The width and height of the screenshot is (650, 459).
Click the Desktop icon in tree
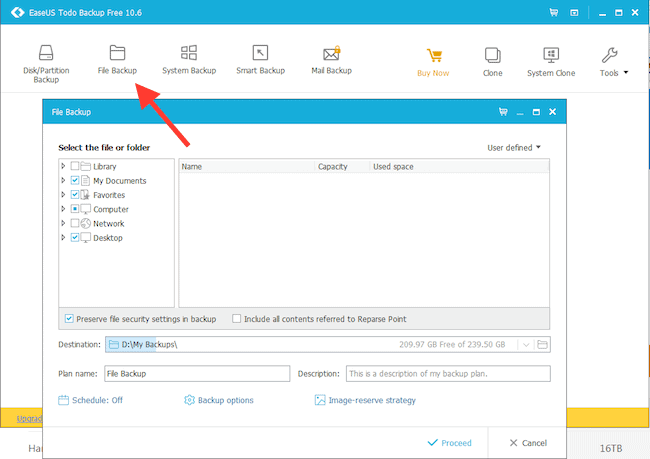(x=86, y=238)
